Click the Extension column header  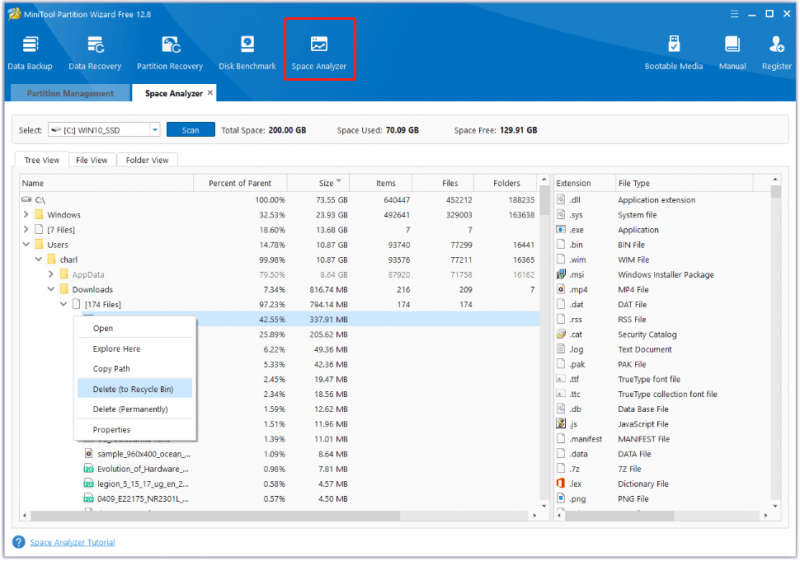(x=584, y=183)
